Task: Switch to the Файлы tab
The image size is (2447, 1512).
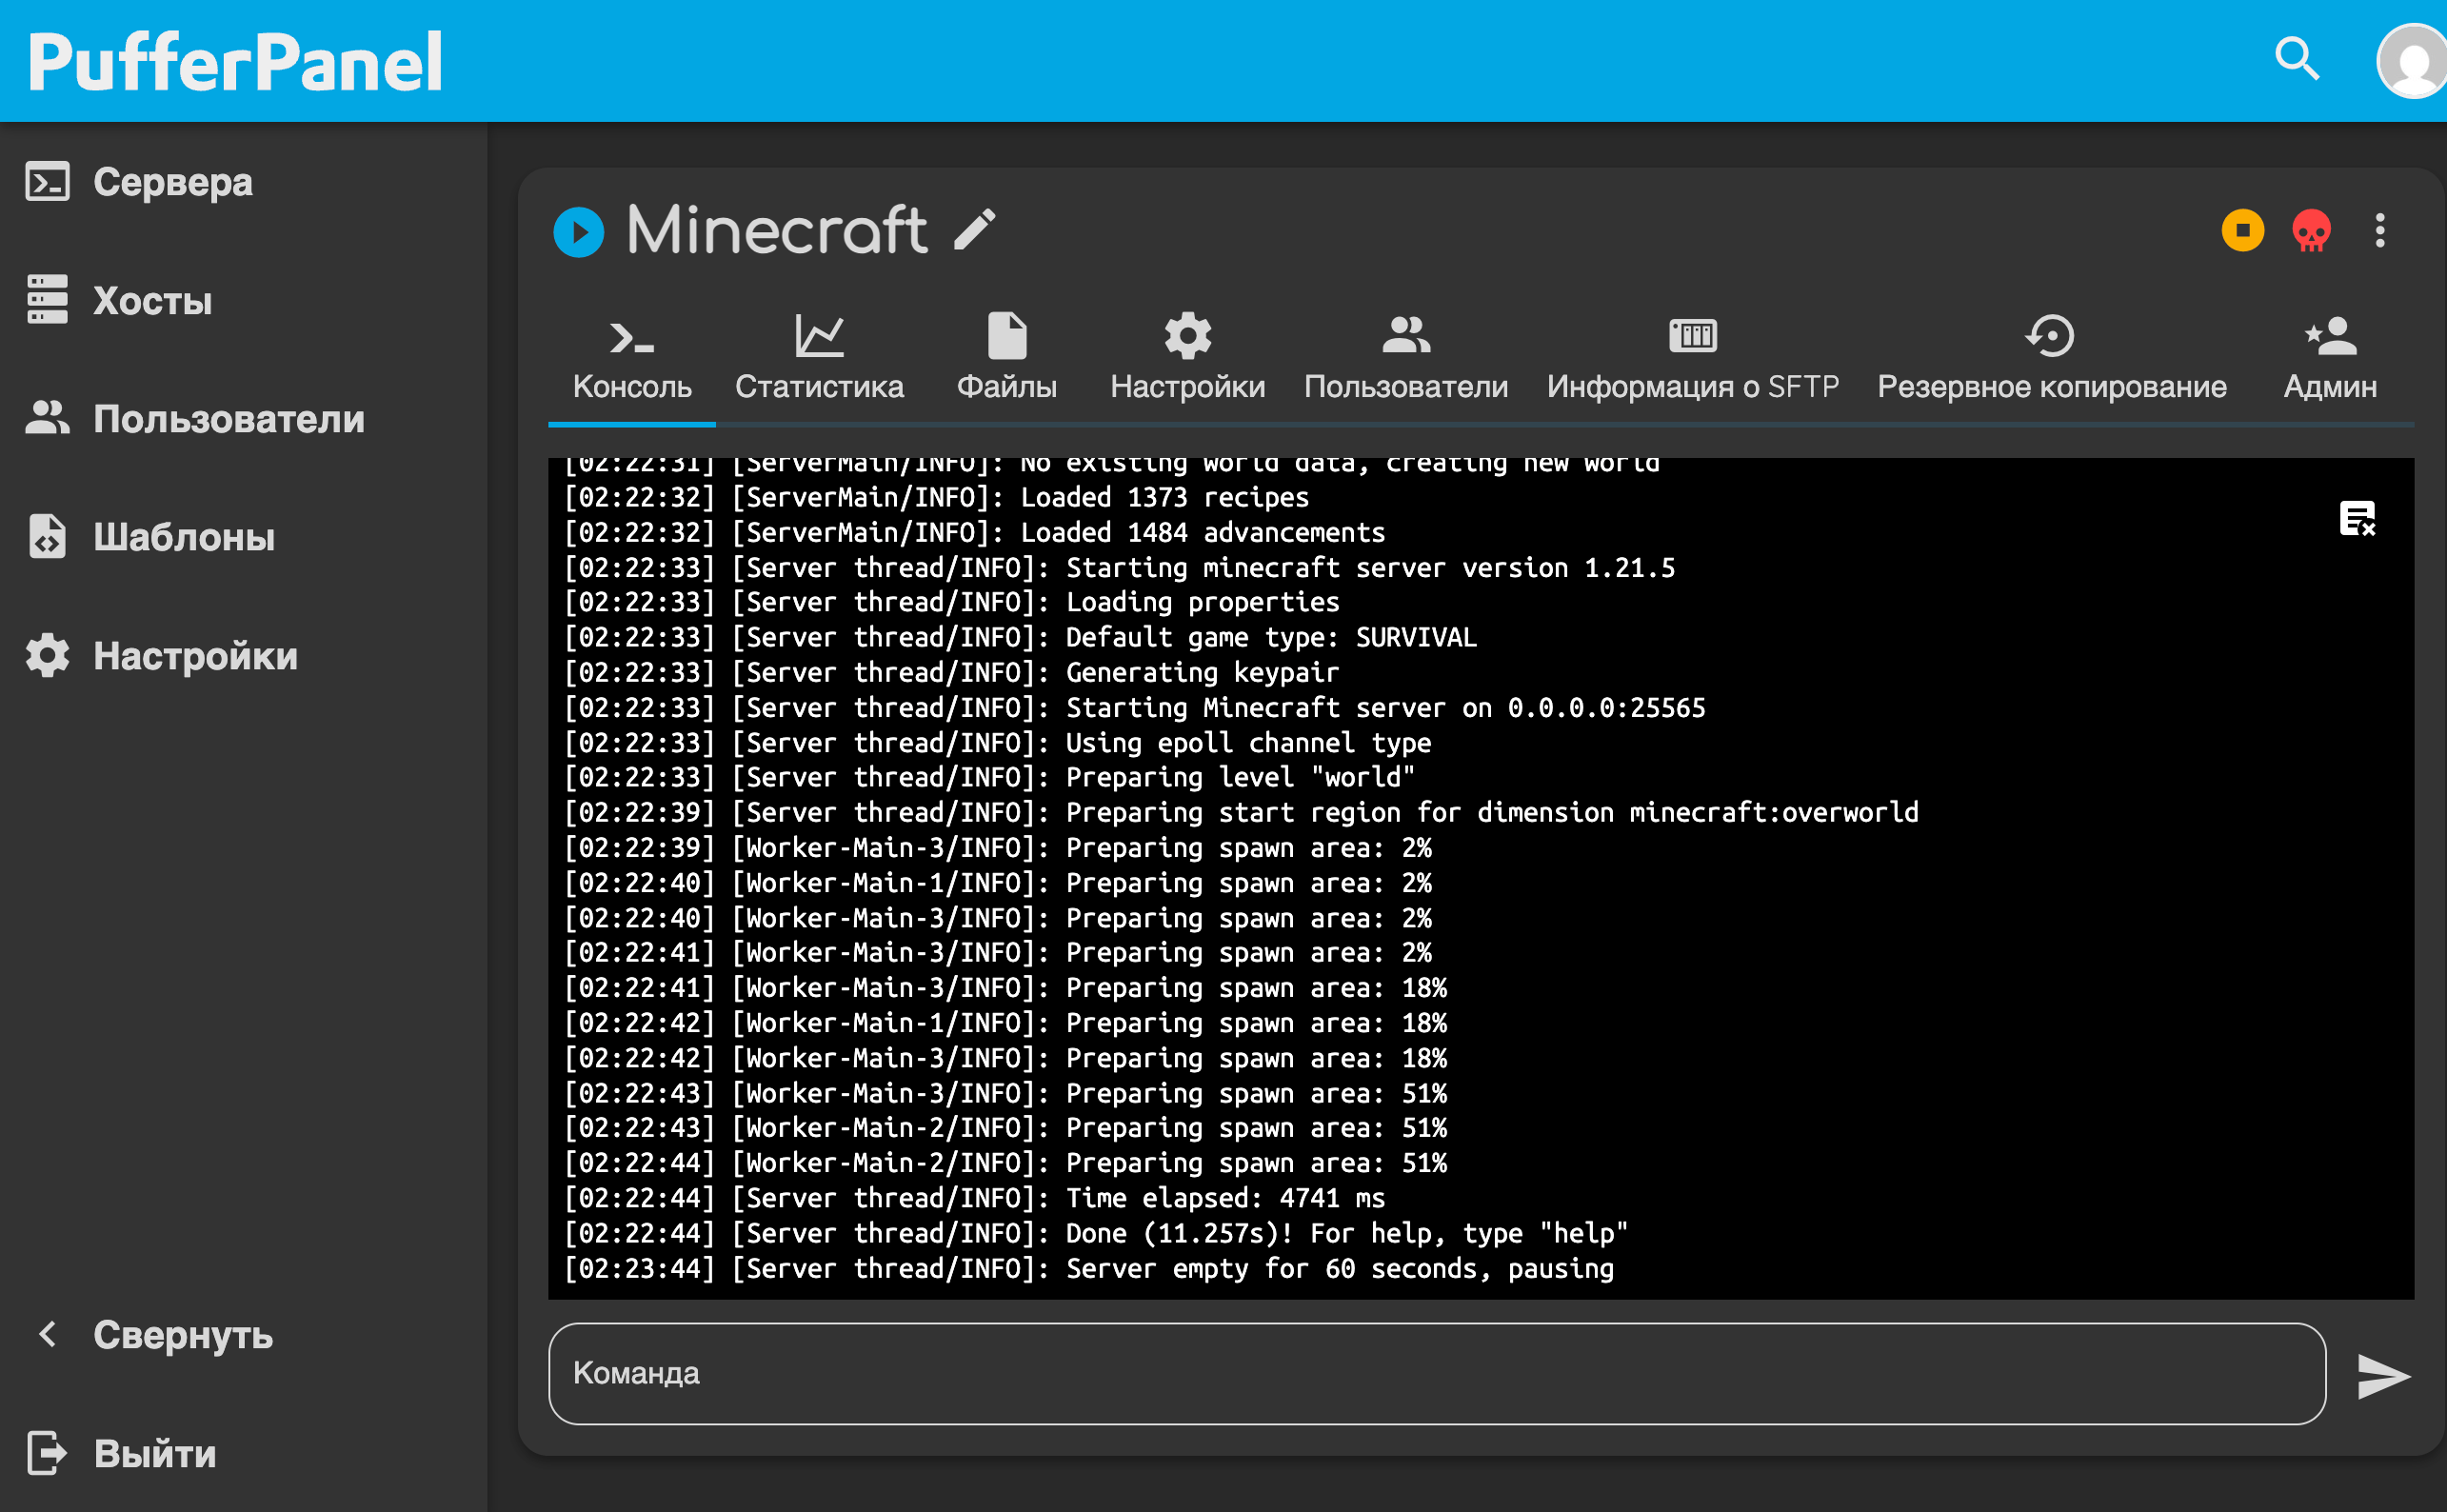Action: (x=1007, y=360)
